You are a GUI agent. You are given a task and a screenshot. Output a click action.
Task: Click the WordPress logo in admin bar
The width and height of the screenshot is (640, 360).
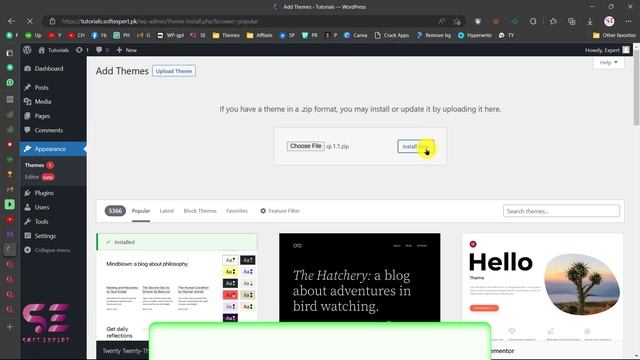point(27,50)
